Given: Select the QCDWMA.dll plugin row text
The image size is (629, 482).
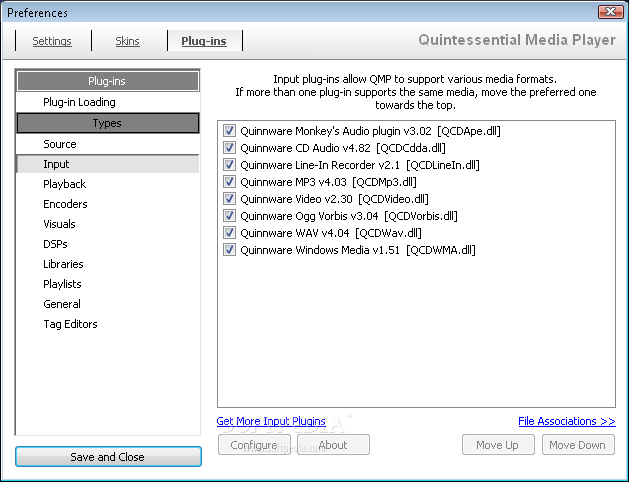Looking at the screenshot, I should (358, 250).
